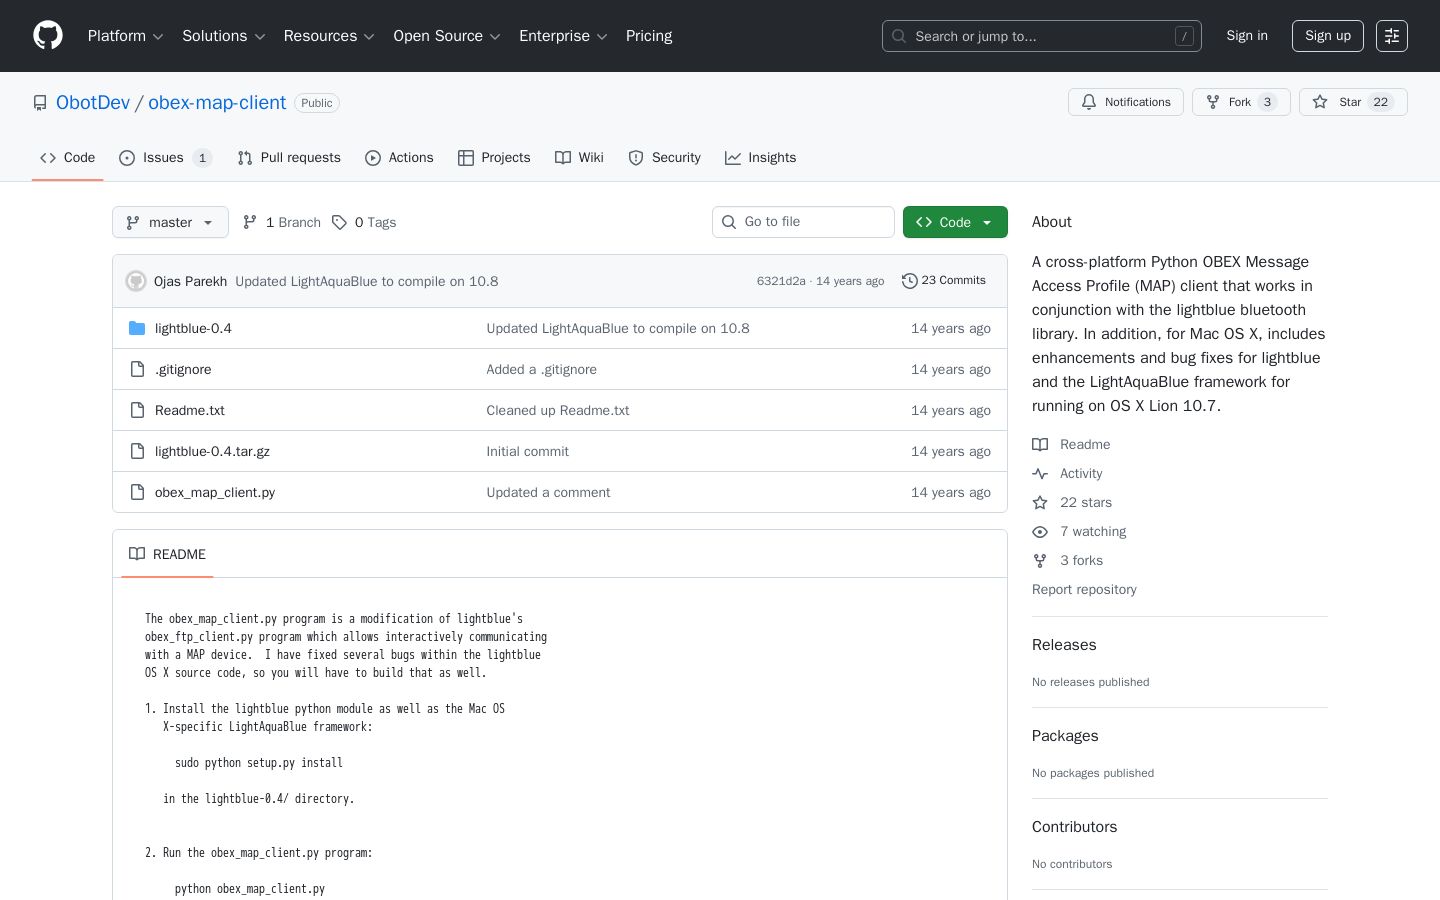
Task: Click the Readme.txt file icon
Action: pos(137,410)
